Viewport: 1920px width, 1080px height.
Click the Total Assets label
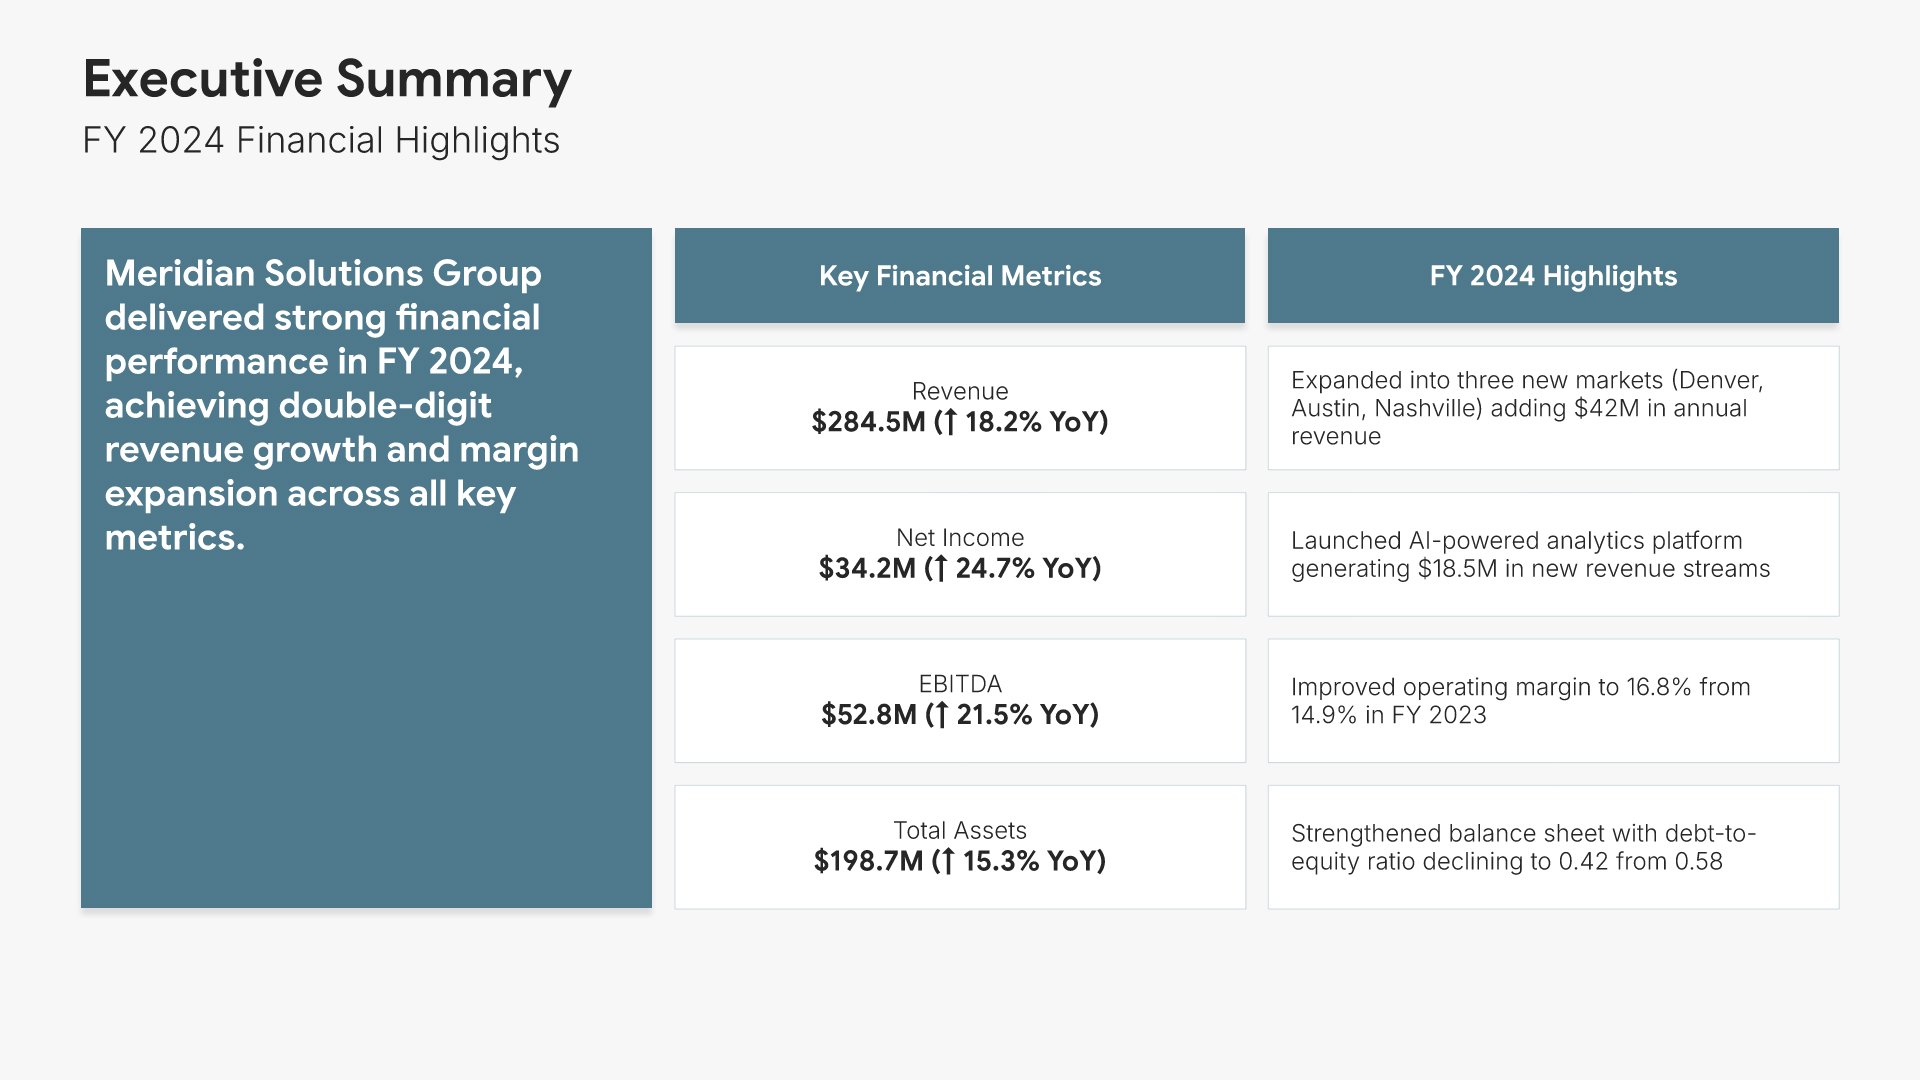click(x=960, y=831)
